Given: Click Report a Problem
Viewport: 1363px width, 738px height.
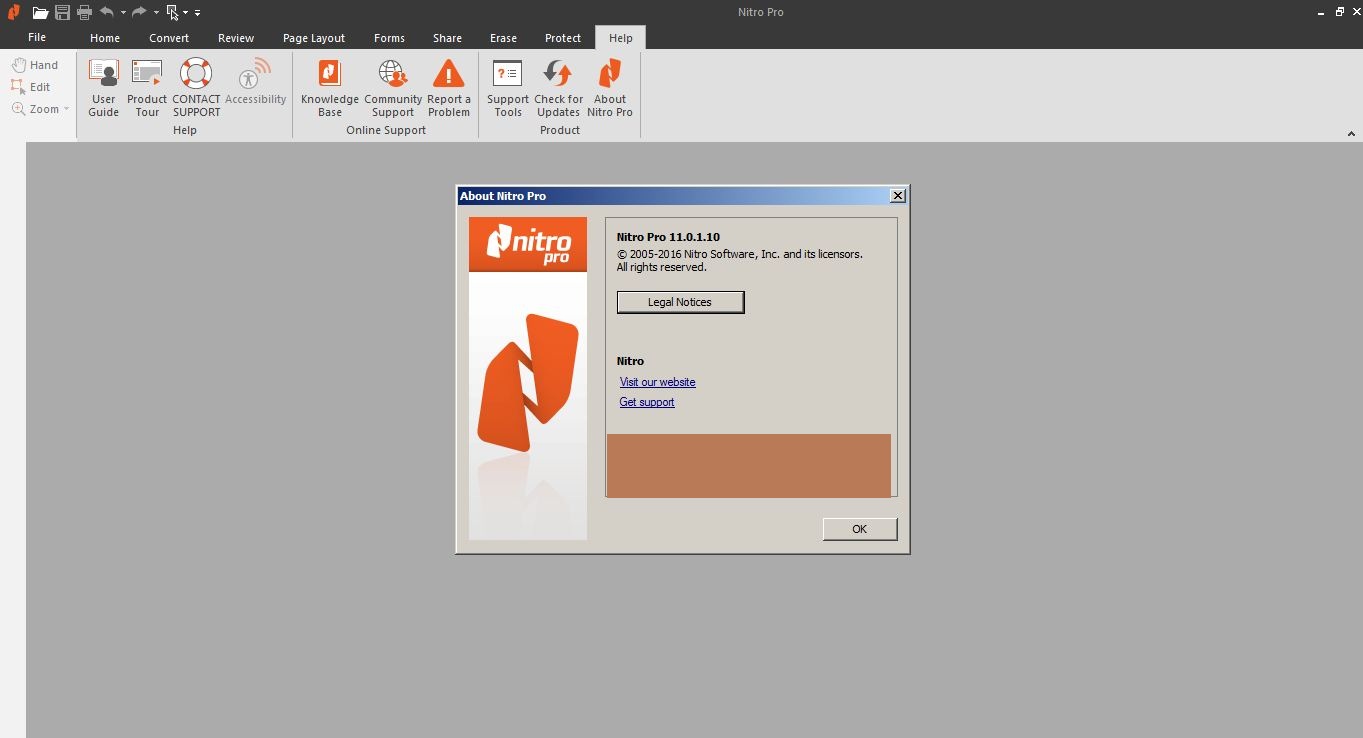Looking at the screenshot, I should pyautogui.click(x=448, y=88).
